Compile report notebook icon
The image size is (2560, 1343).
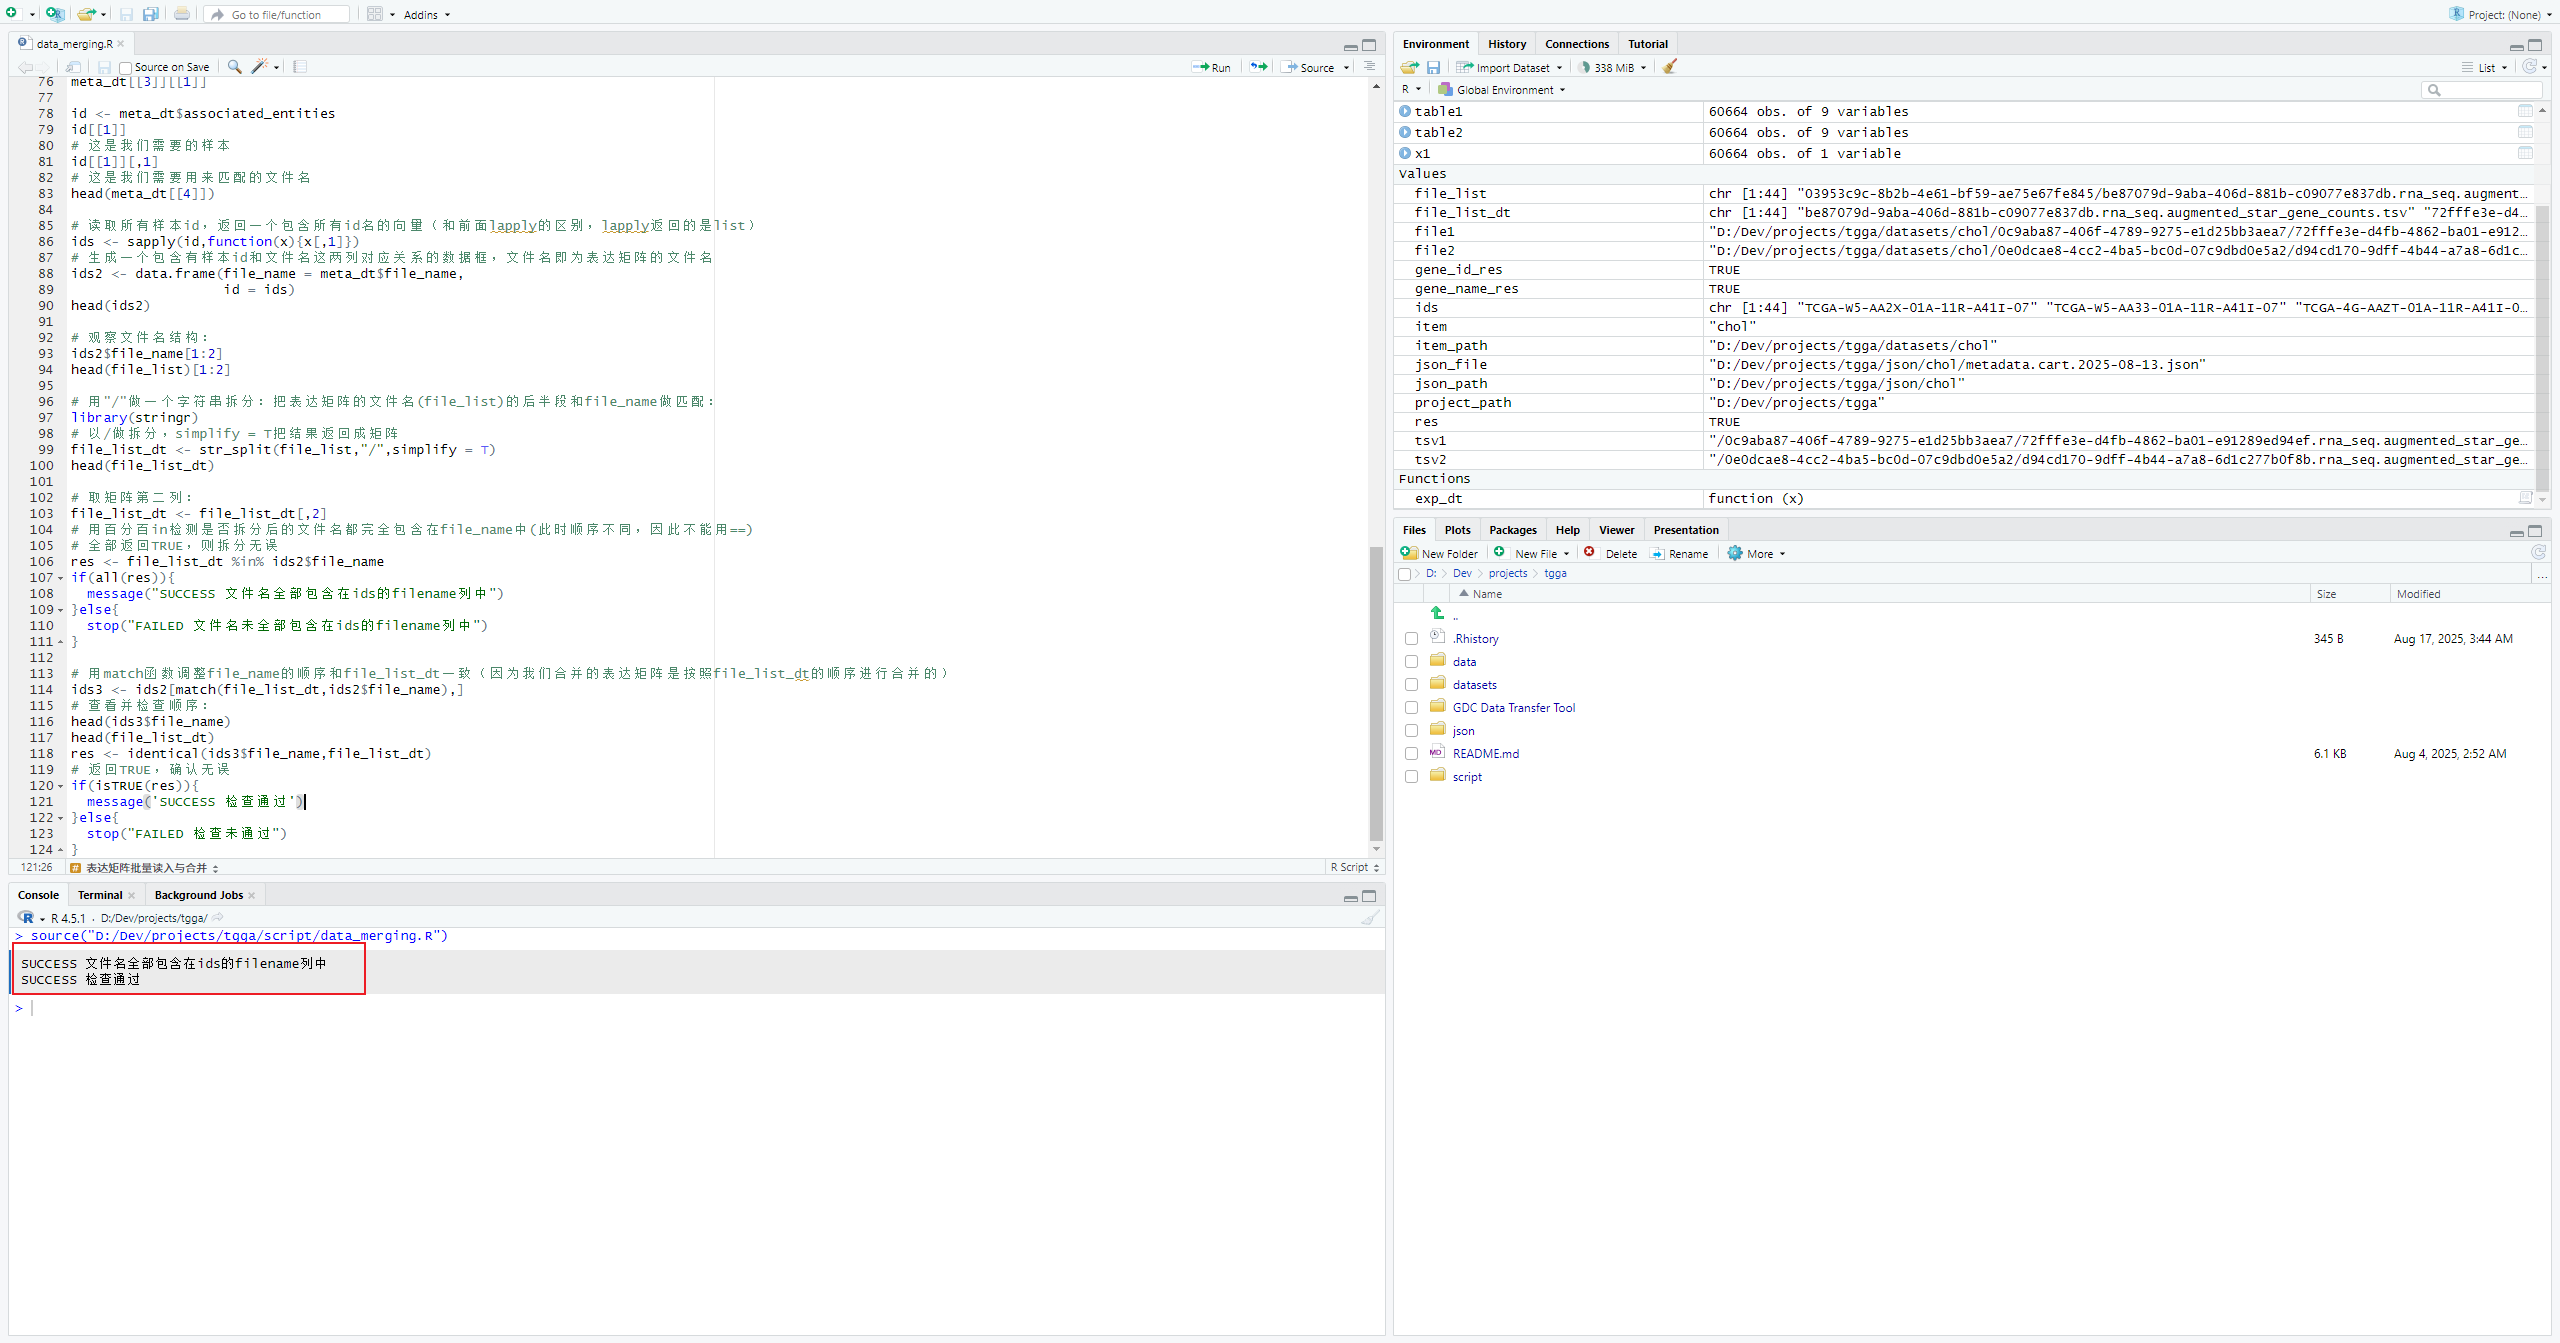(300, 67)
